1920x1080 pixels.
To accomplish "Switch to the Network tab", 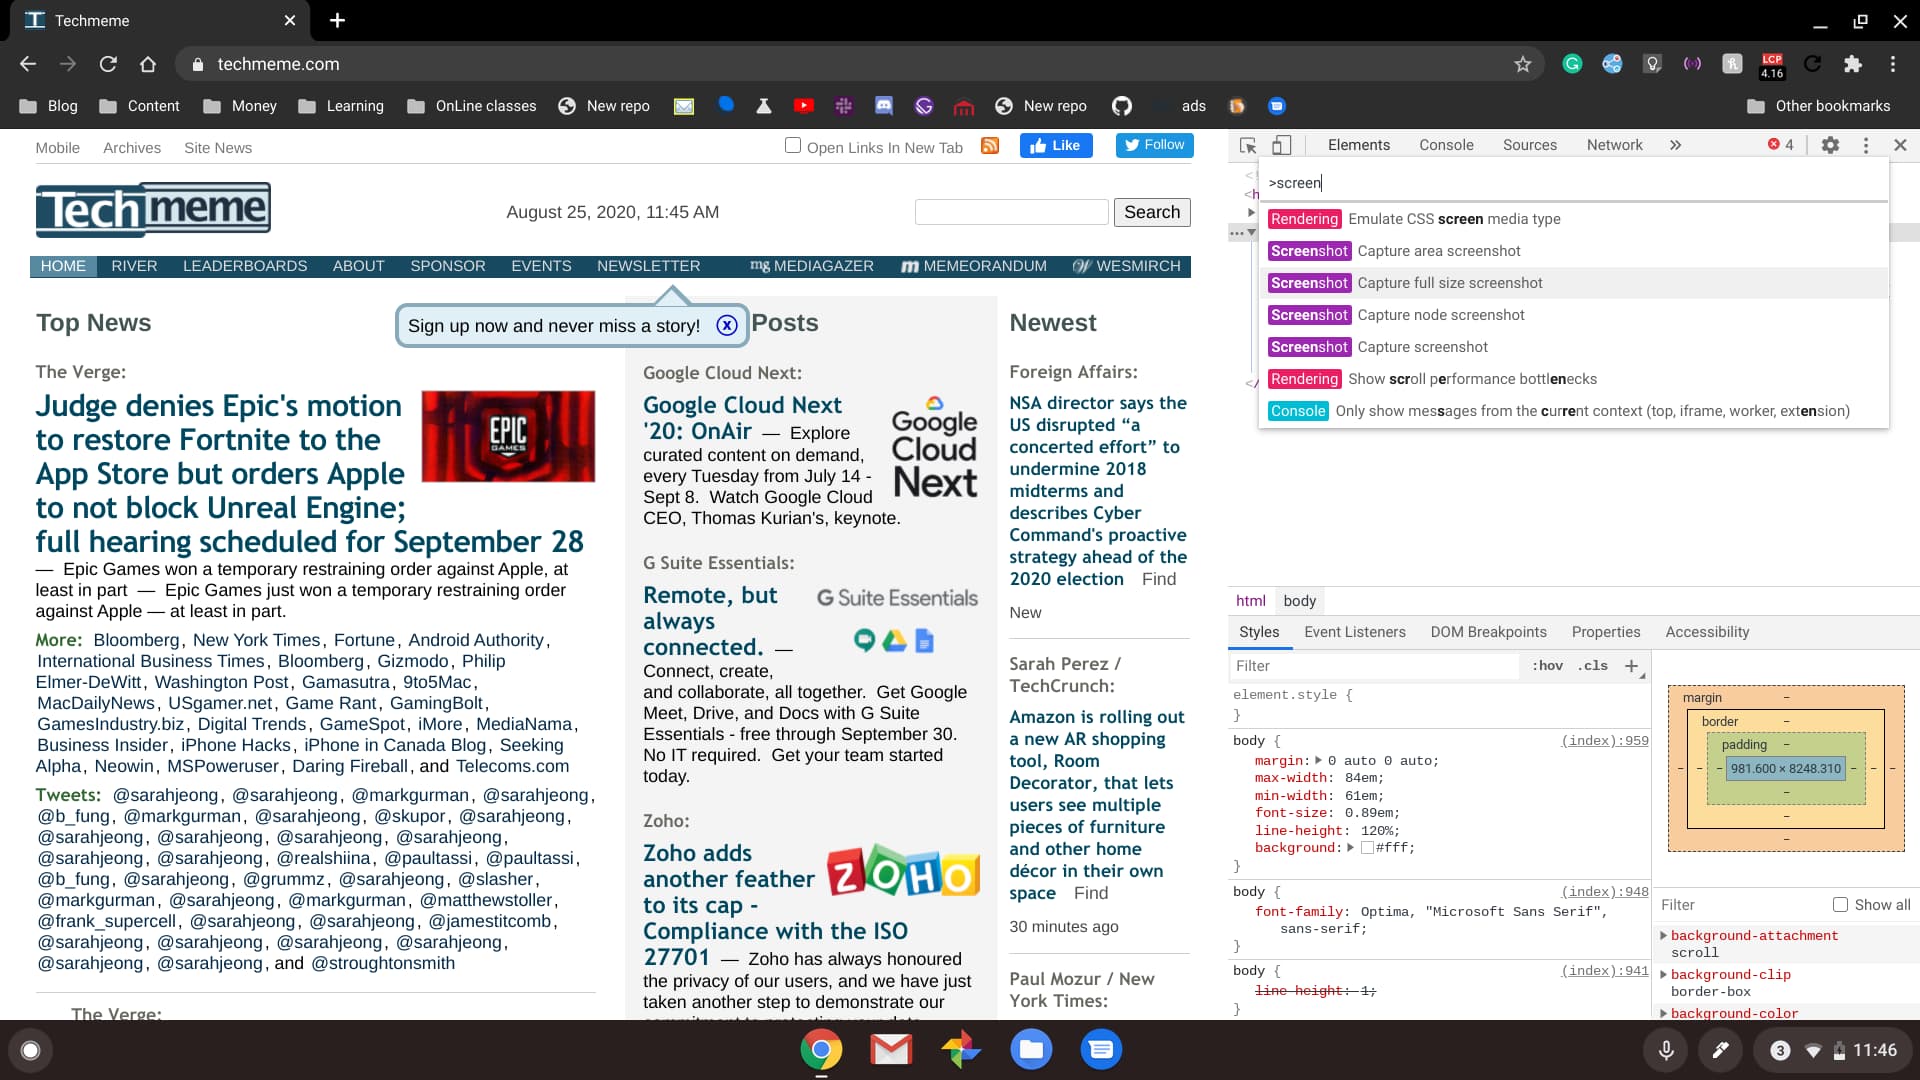I will tap(1614, 145).
